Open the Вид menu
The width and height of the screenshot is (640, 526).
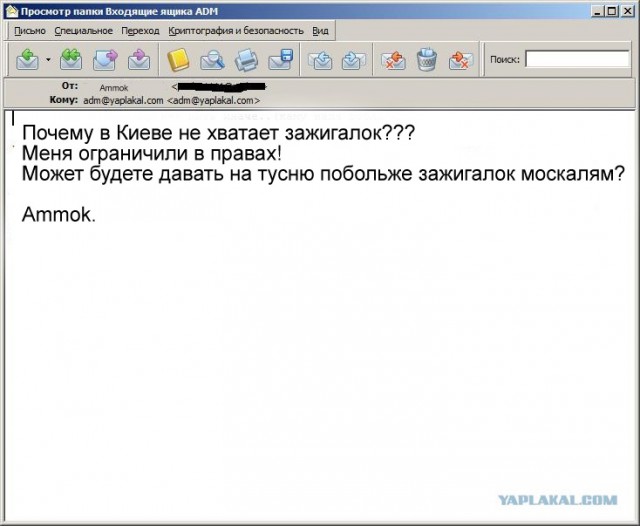320,31
